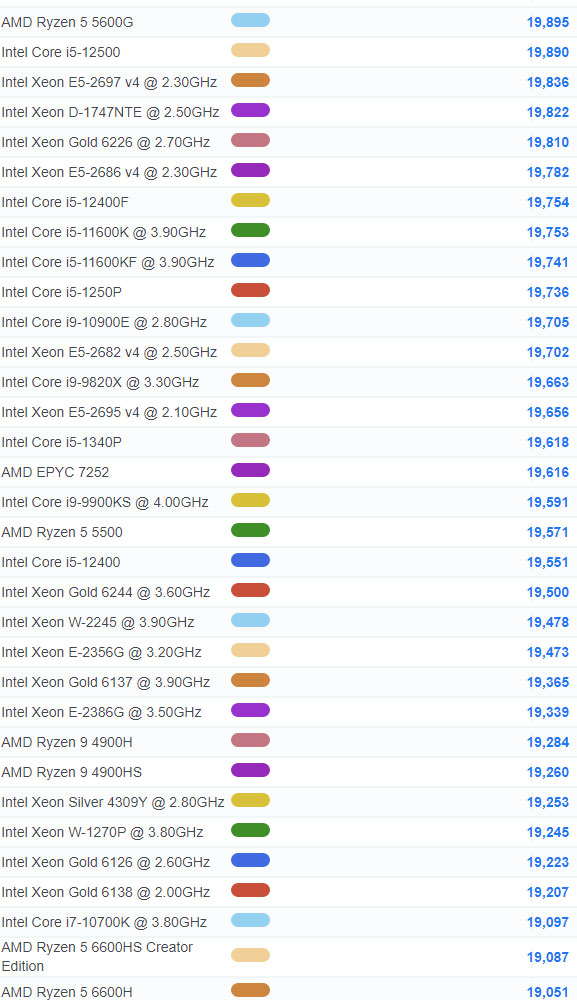Click the score 19,571
Screen dimensions: 577x1000
548,532
